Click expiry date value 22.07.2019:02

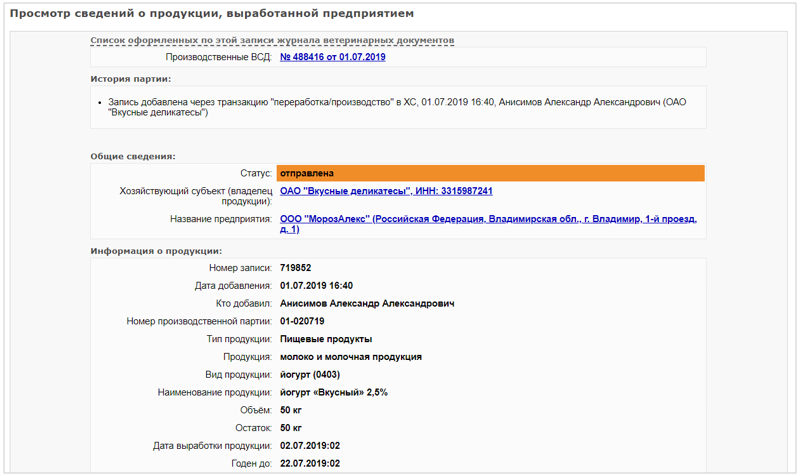tap(310, 464)
